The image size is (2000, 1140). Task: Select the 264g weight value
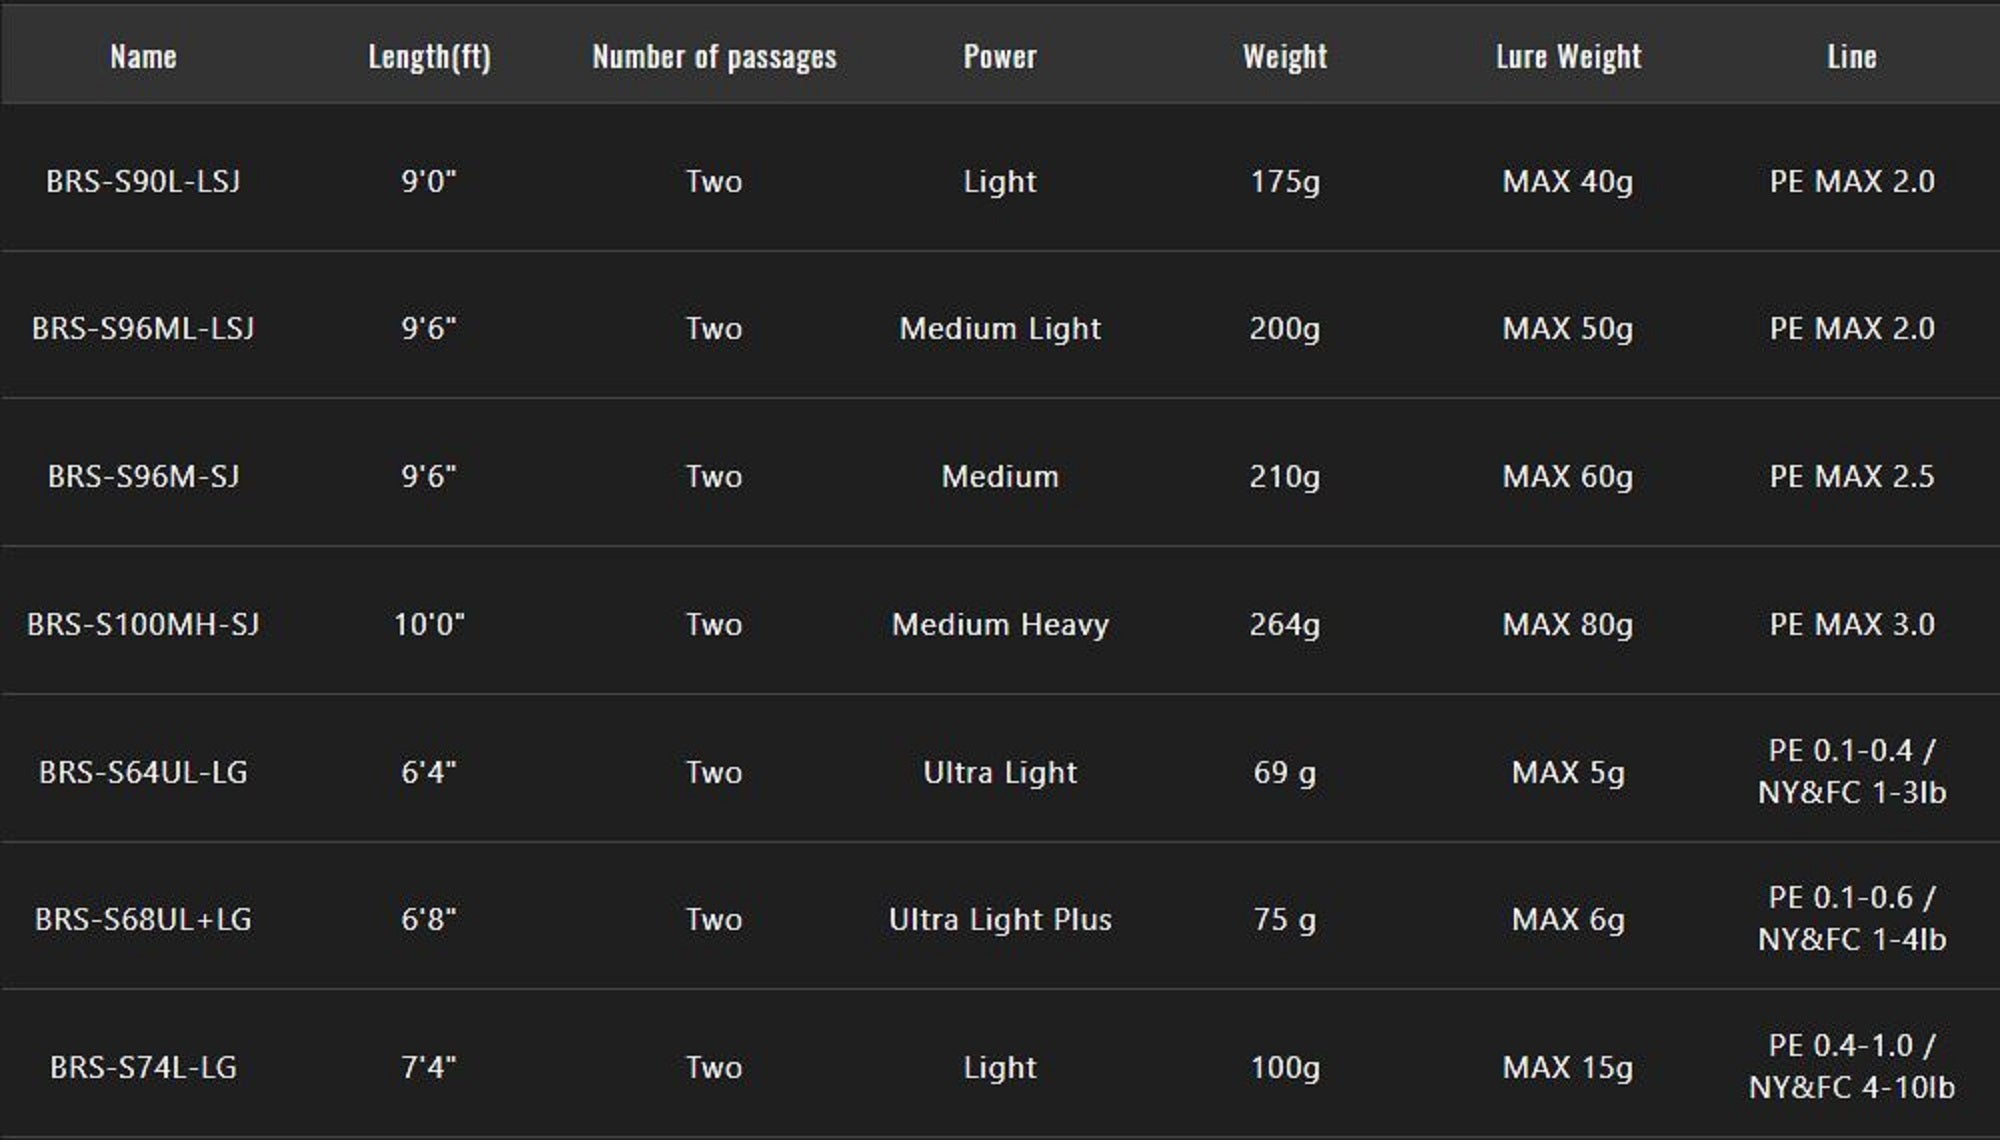(1285, 624)
